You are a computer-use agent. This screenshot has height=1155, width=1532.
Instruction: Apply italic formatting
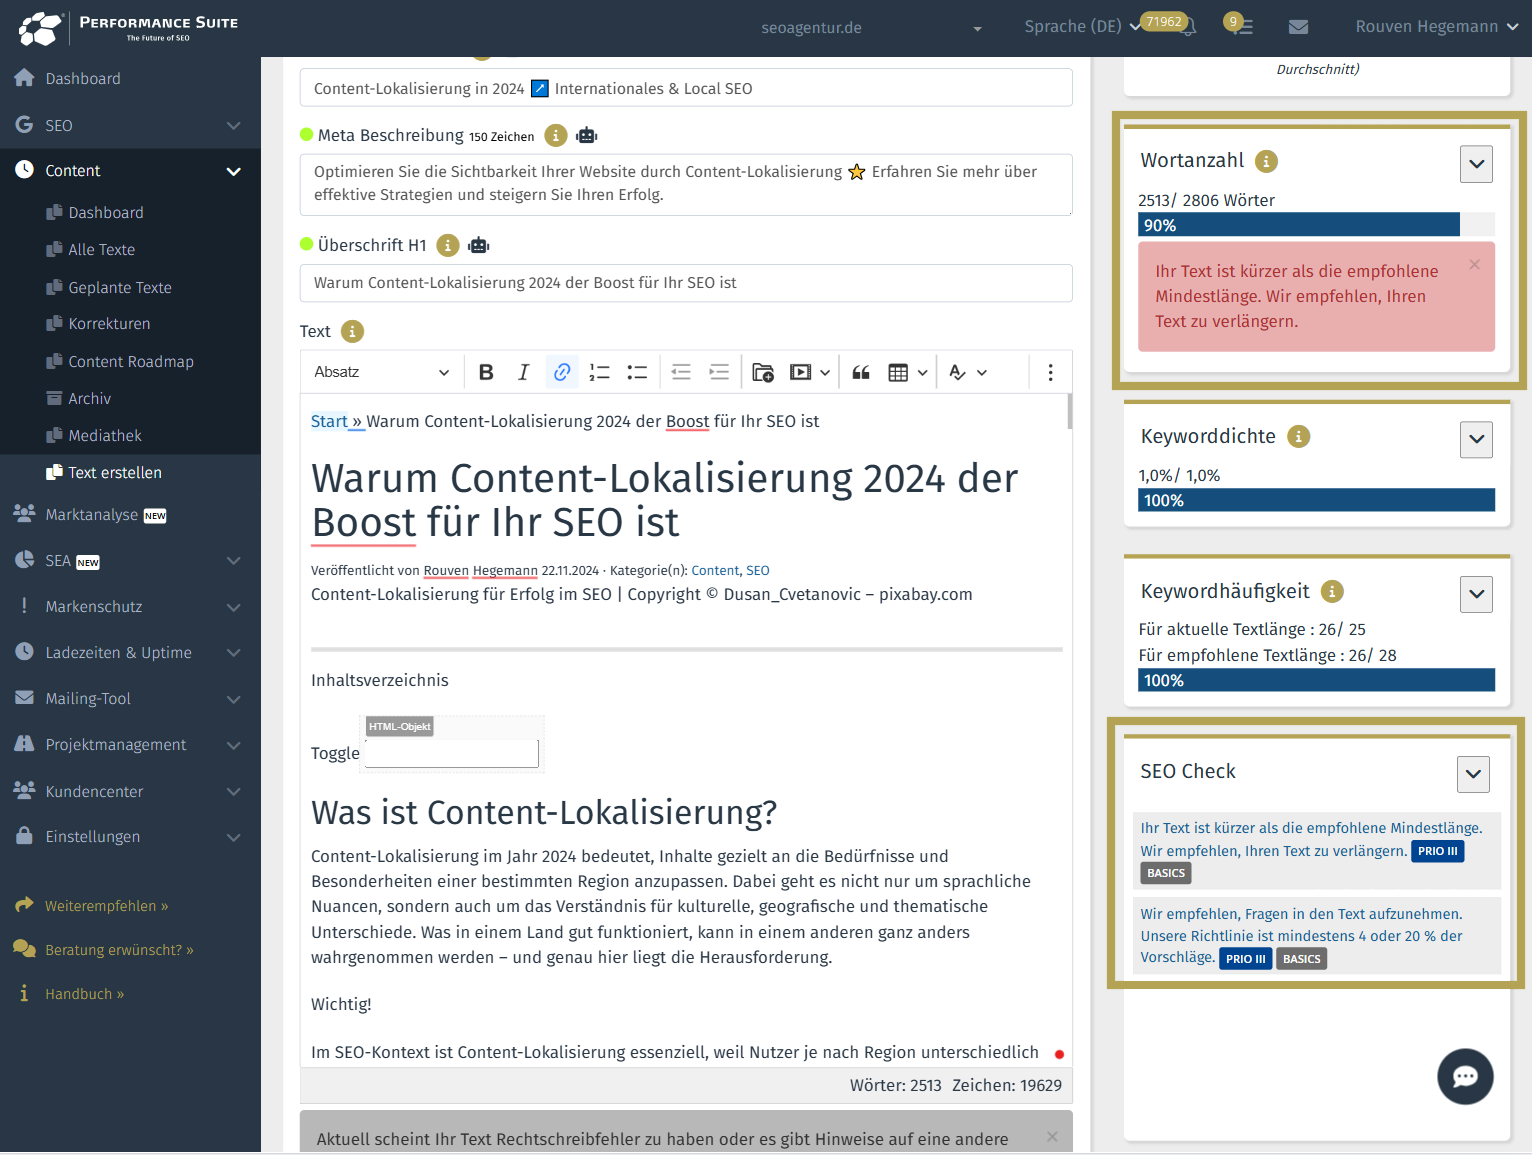523,371
